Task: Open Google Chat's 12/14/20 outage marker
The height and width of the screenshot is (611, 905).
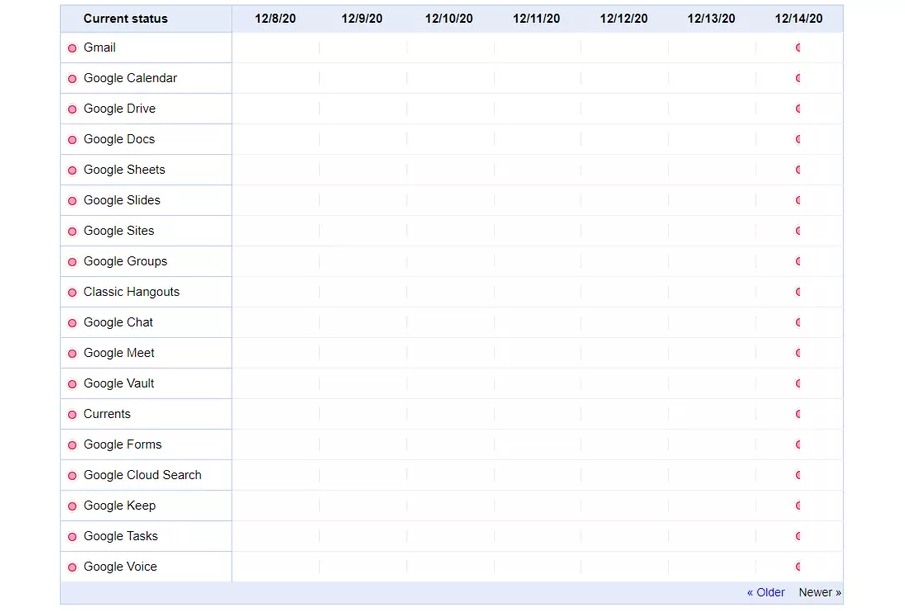Action: pyautogui.click(x=798, y=323)
